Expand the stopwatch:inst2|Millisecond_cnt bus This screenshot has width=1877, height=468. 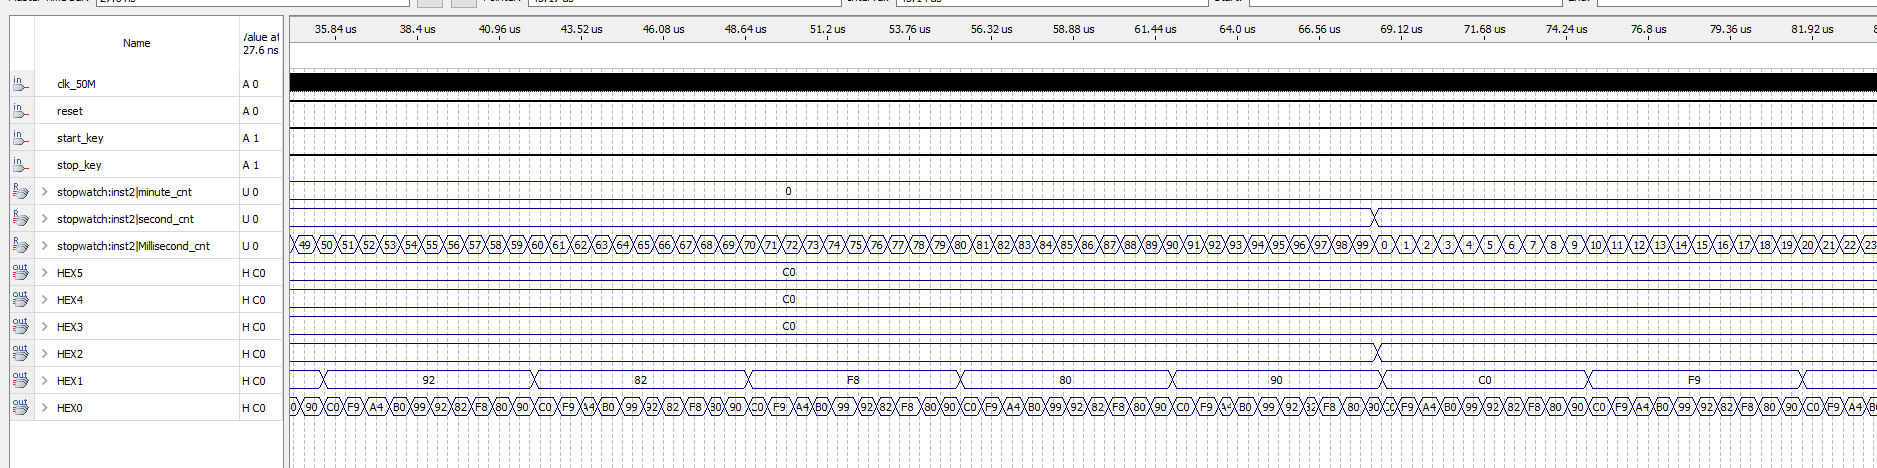(45, 245)
